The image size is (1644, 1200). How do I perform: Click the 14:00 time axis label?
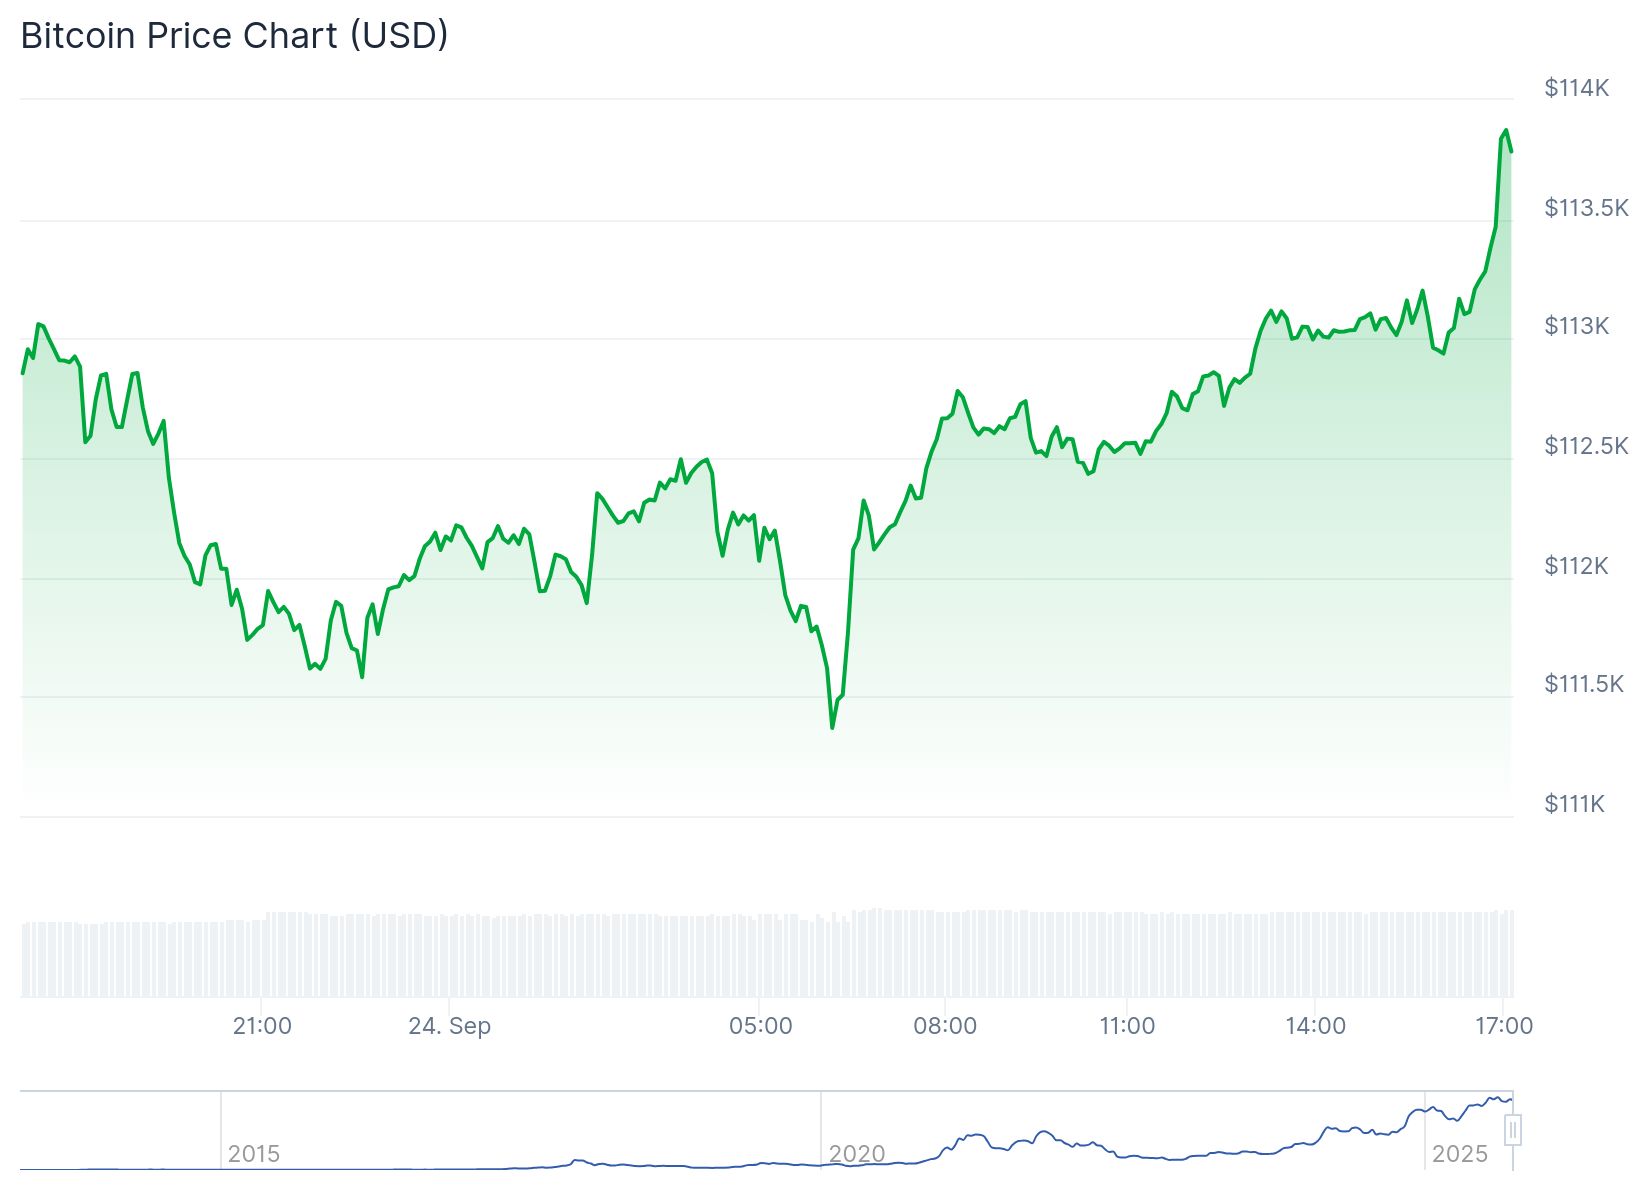(1315, 1026)
